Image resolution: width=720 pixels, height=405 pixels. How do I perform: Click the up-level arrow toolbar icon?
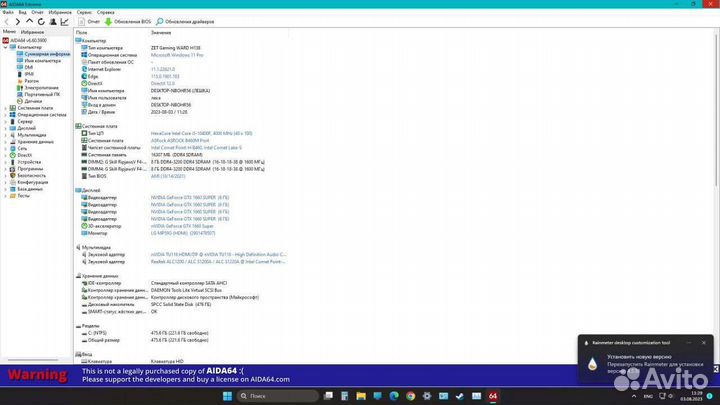(x=29, y=22)
